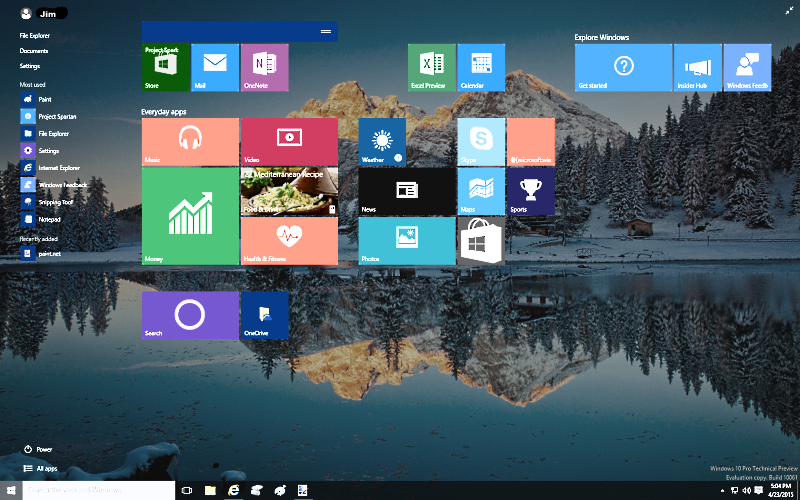The width and height of the screenshot is (800, 500).
Task: Open the volume speaker tray icon
Action: (x=746, y=490)
